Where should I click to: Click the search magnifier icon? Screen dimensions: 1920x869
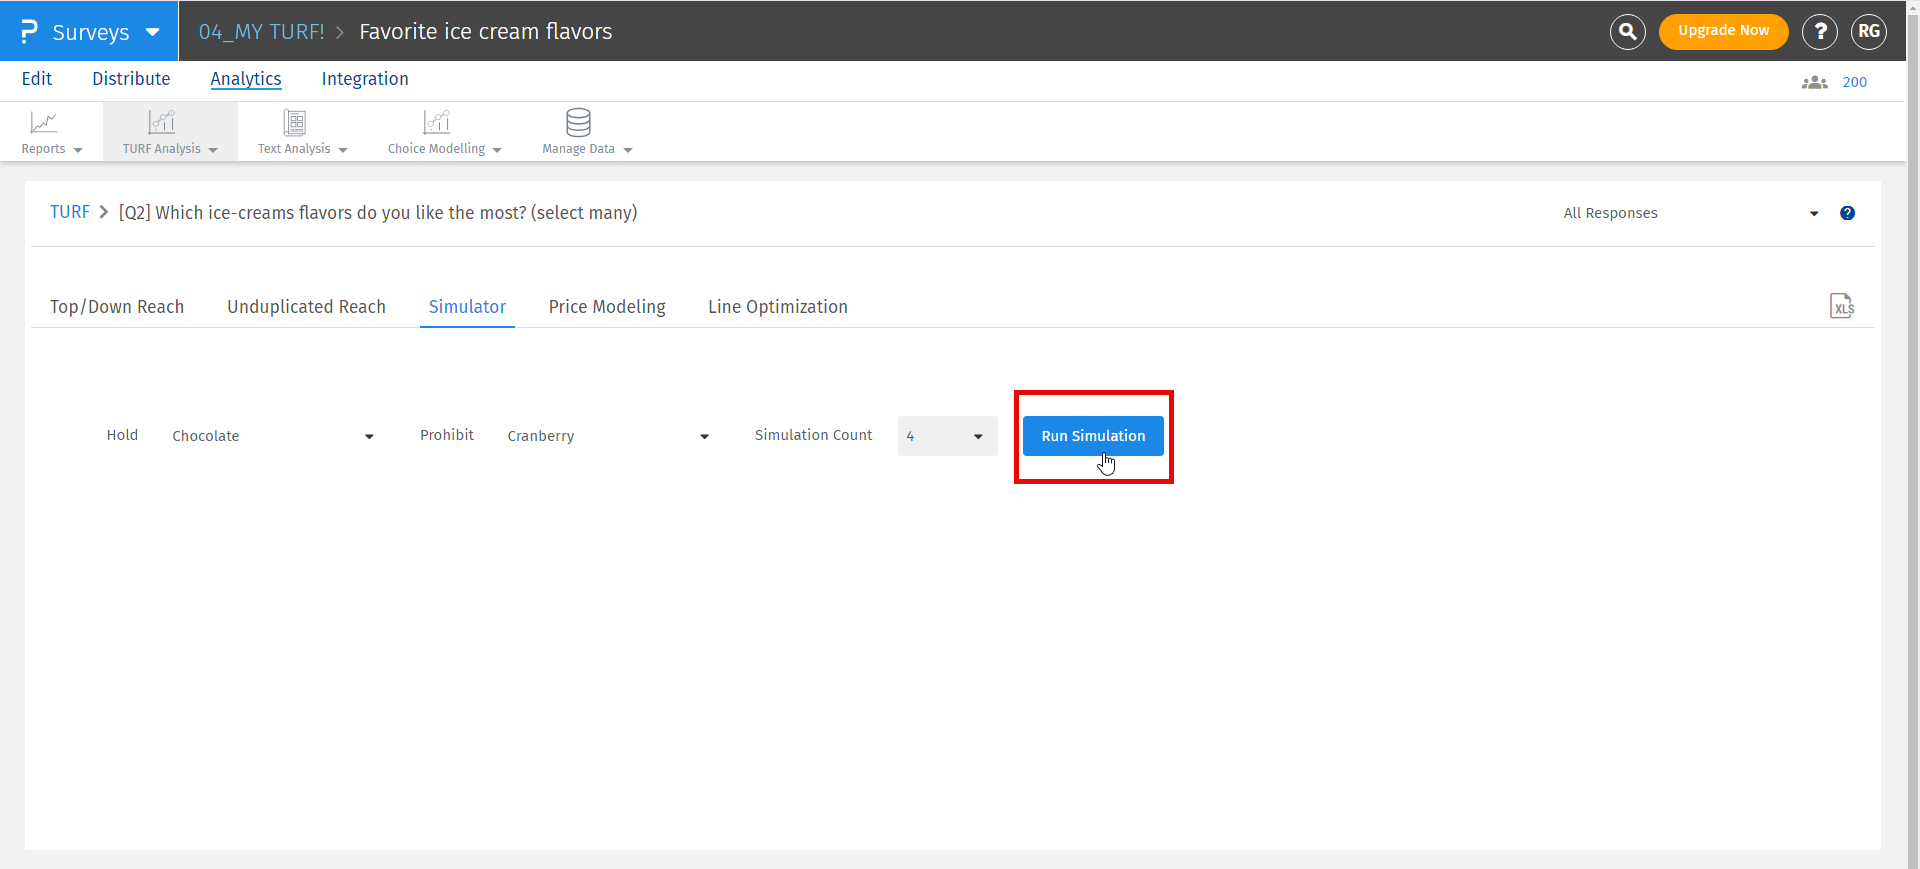click(x=1627, y=32)
